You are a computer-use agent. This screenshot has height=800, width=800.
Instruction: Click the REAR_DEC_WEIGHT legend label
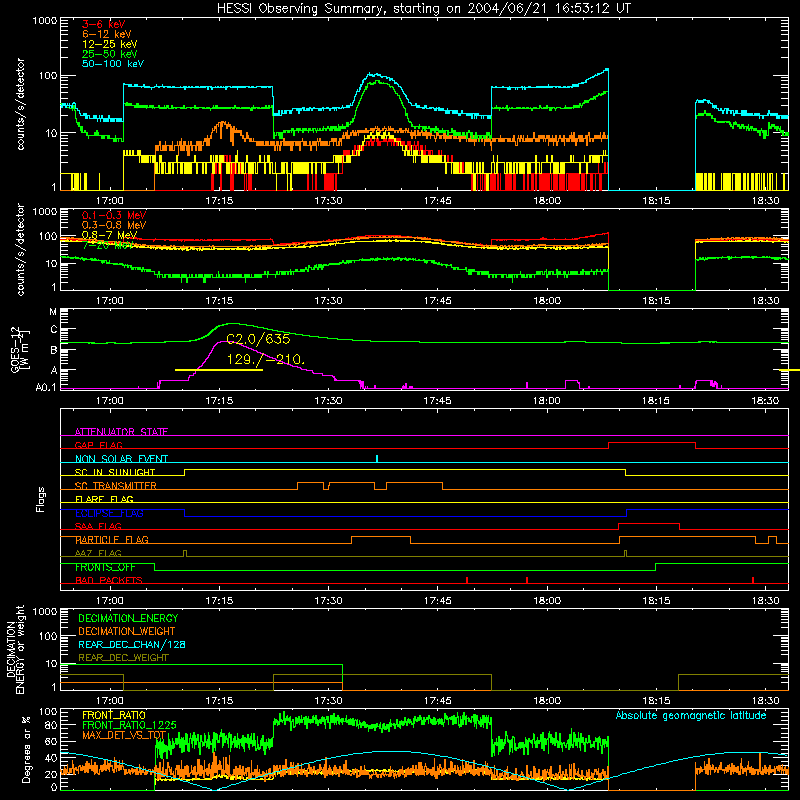click(123, 658)
